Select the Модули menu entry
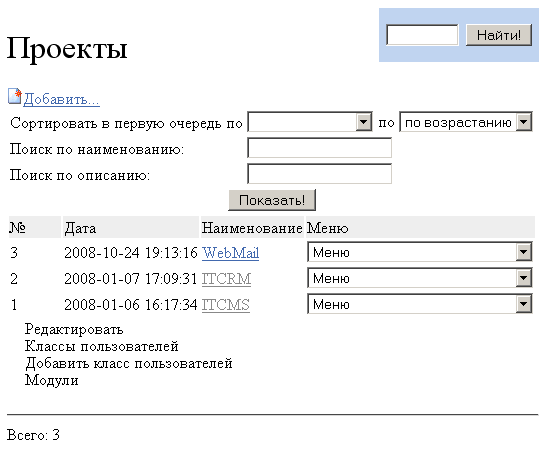The image size is (545, 452). pos(51,380)
